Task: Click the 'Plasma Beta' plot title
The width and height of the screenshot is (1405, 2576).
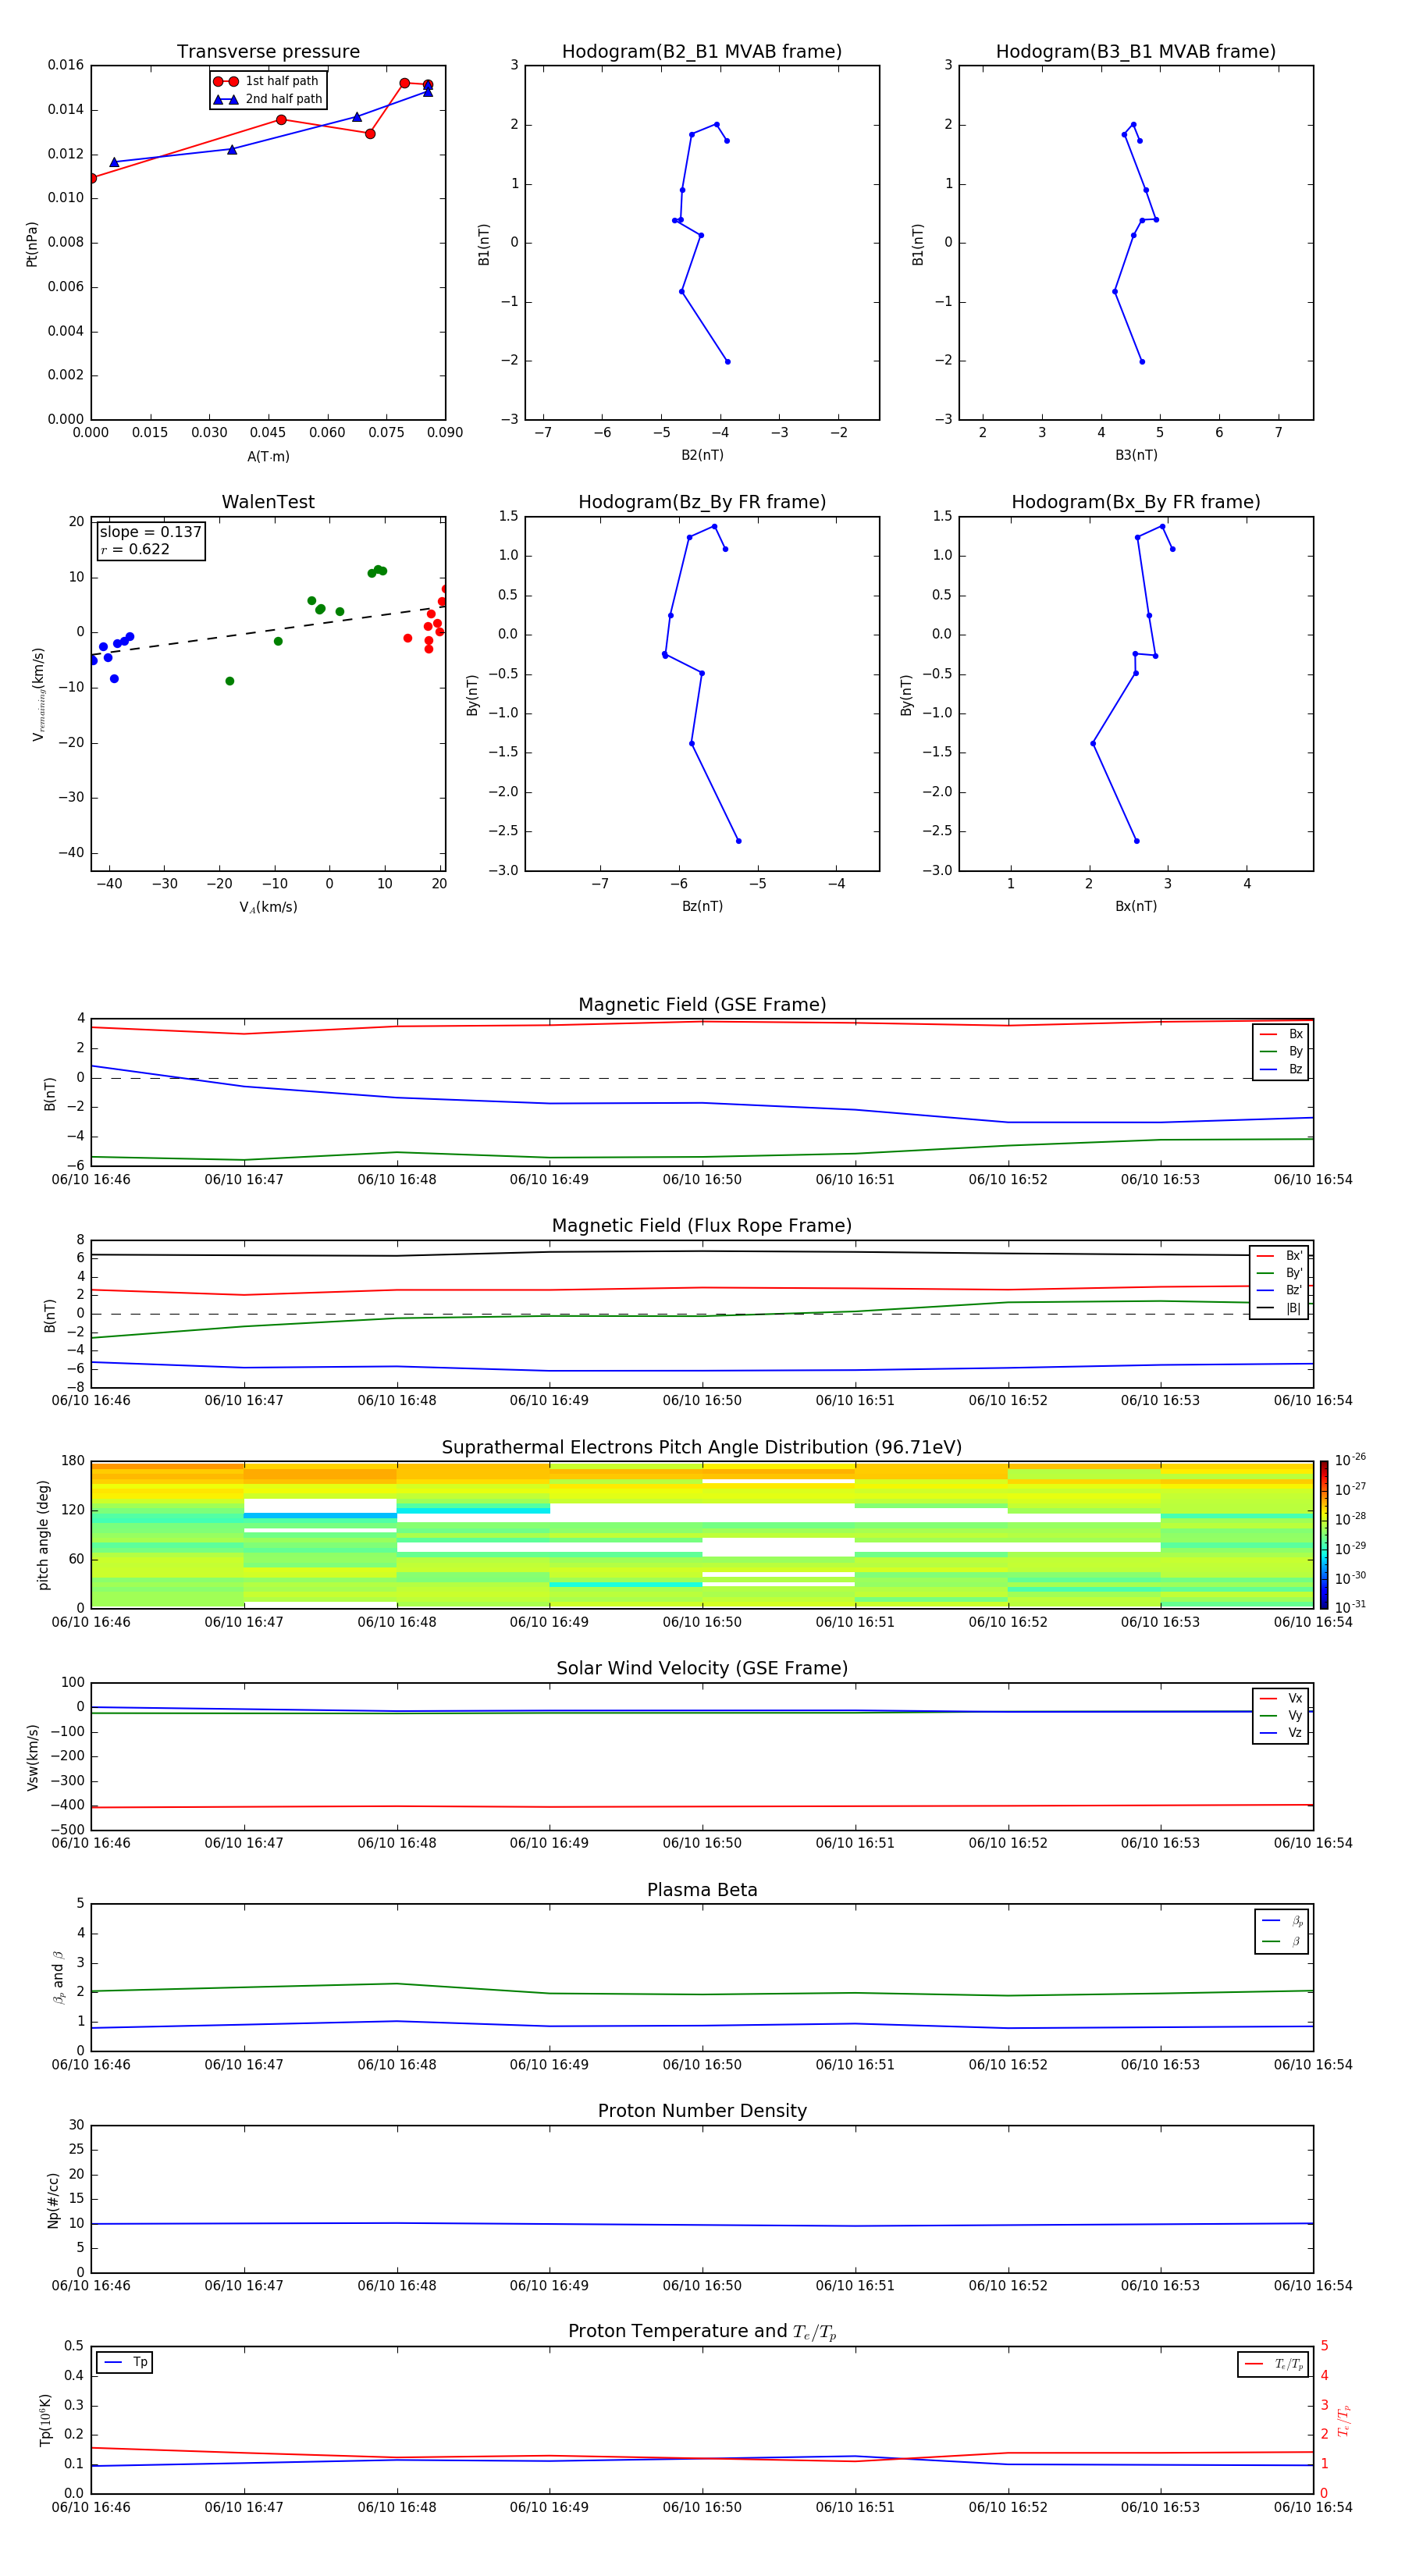Action: point(702,1891)
